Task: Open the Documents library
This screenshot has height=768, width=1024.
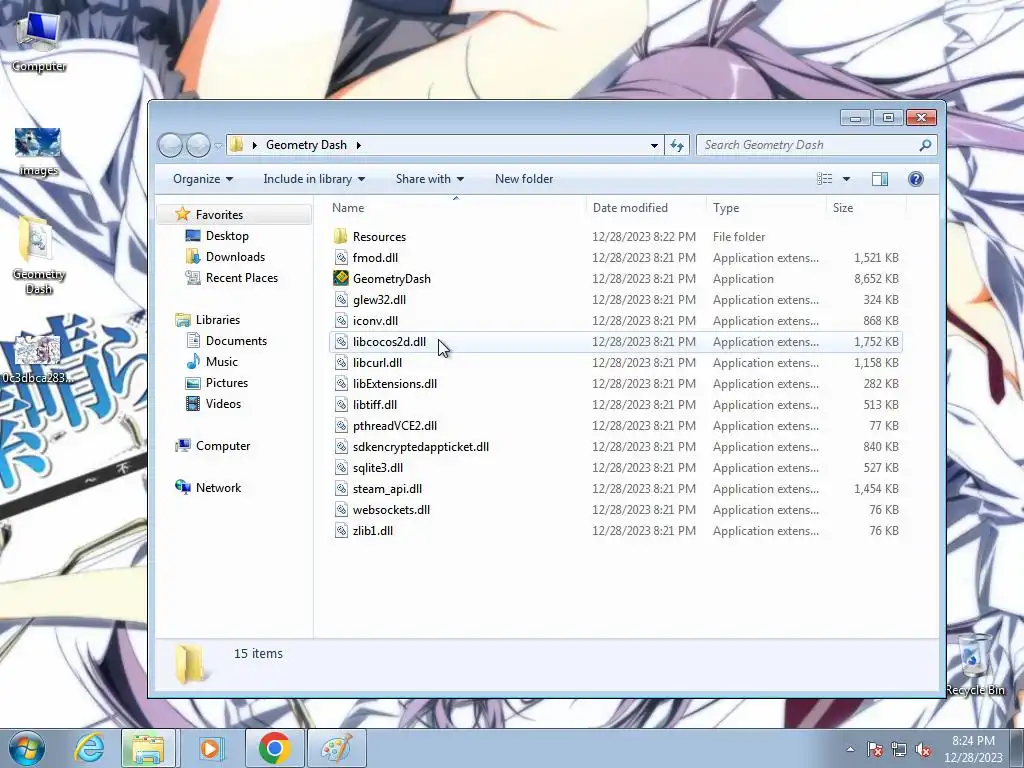Action: (x=236, y=341)
